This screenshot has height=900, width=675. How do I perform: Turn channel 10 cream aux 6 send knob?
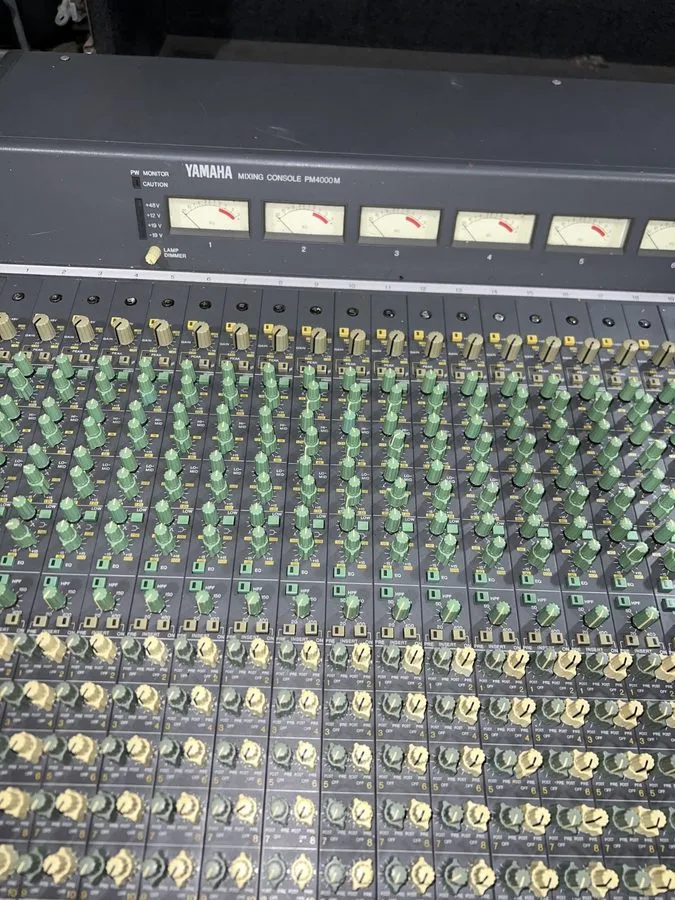pyautogui.click(x=362, y=757)
